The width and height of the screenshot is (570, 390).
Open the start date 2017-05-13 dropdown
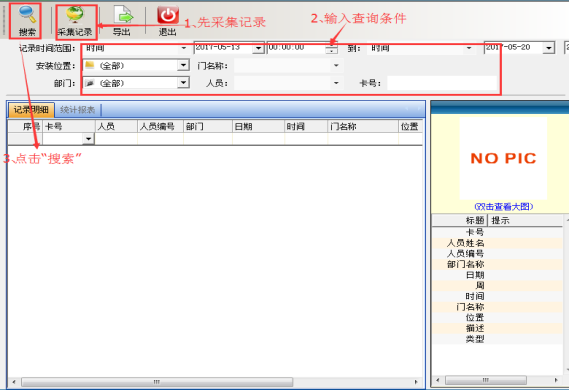coord(258,48)
